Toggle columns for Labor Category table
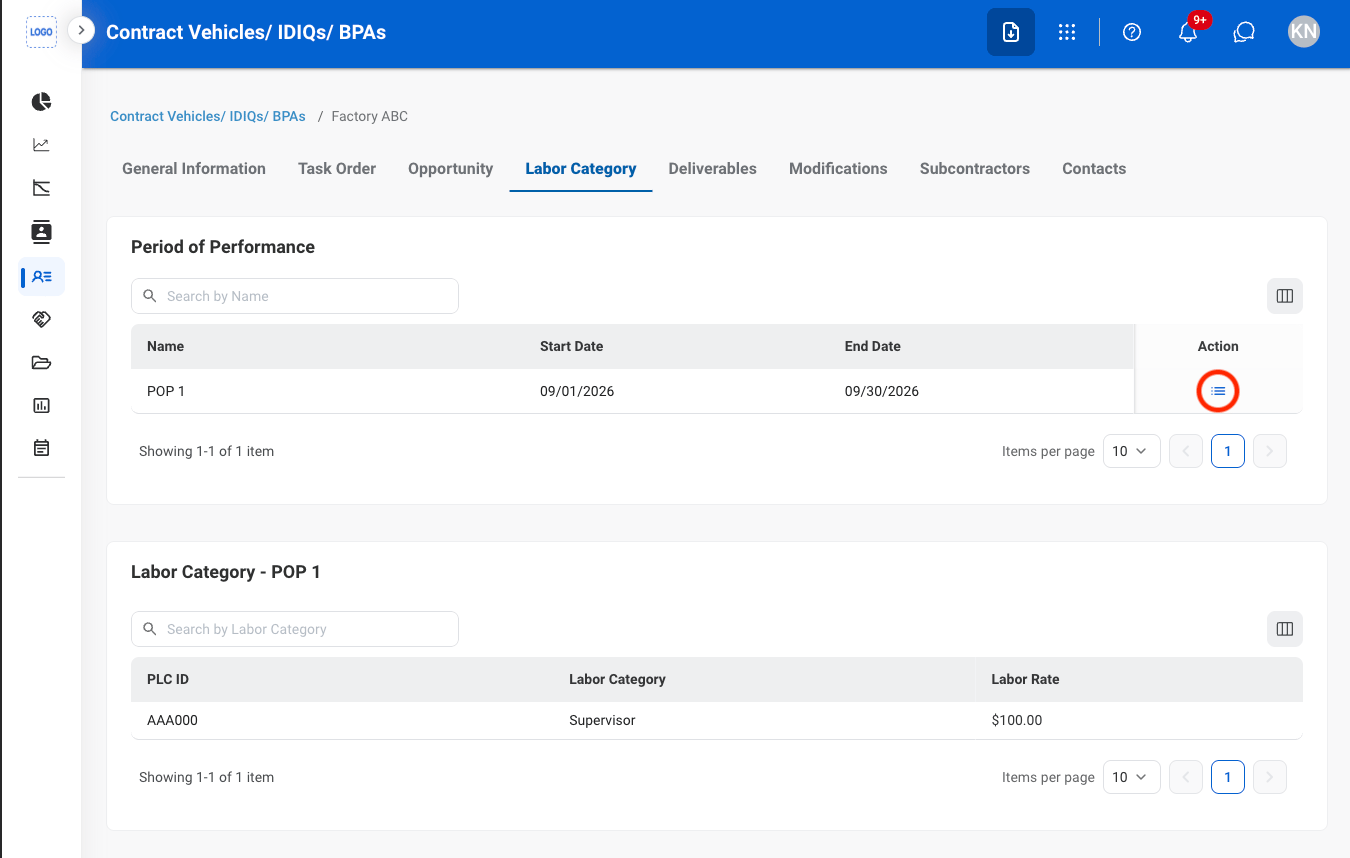 [1285, 629]
